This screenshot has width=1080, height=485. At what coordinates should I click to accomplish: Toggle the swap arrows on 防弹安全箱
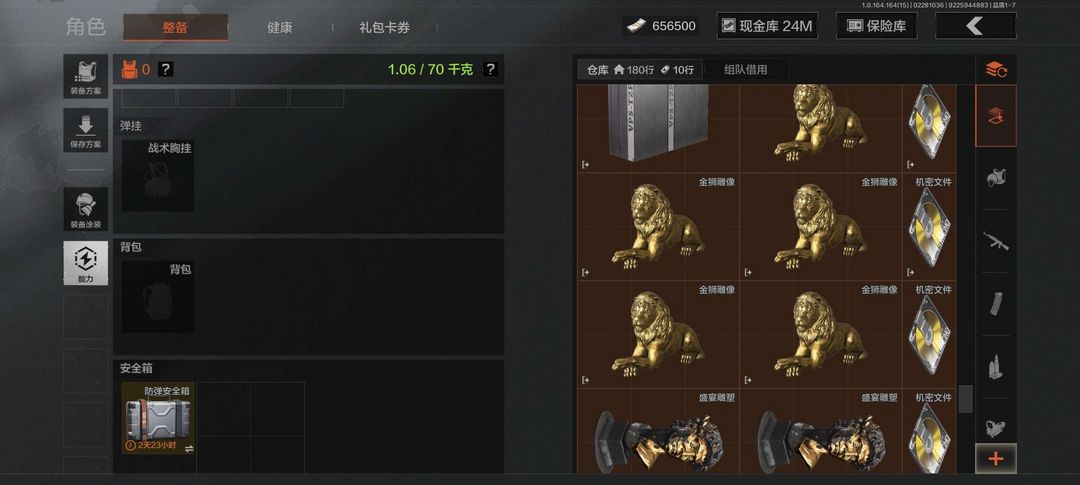189,448
